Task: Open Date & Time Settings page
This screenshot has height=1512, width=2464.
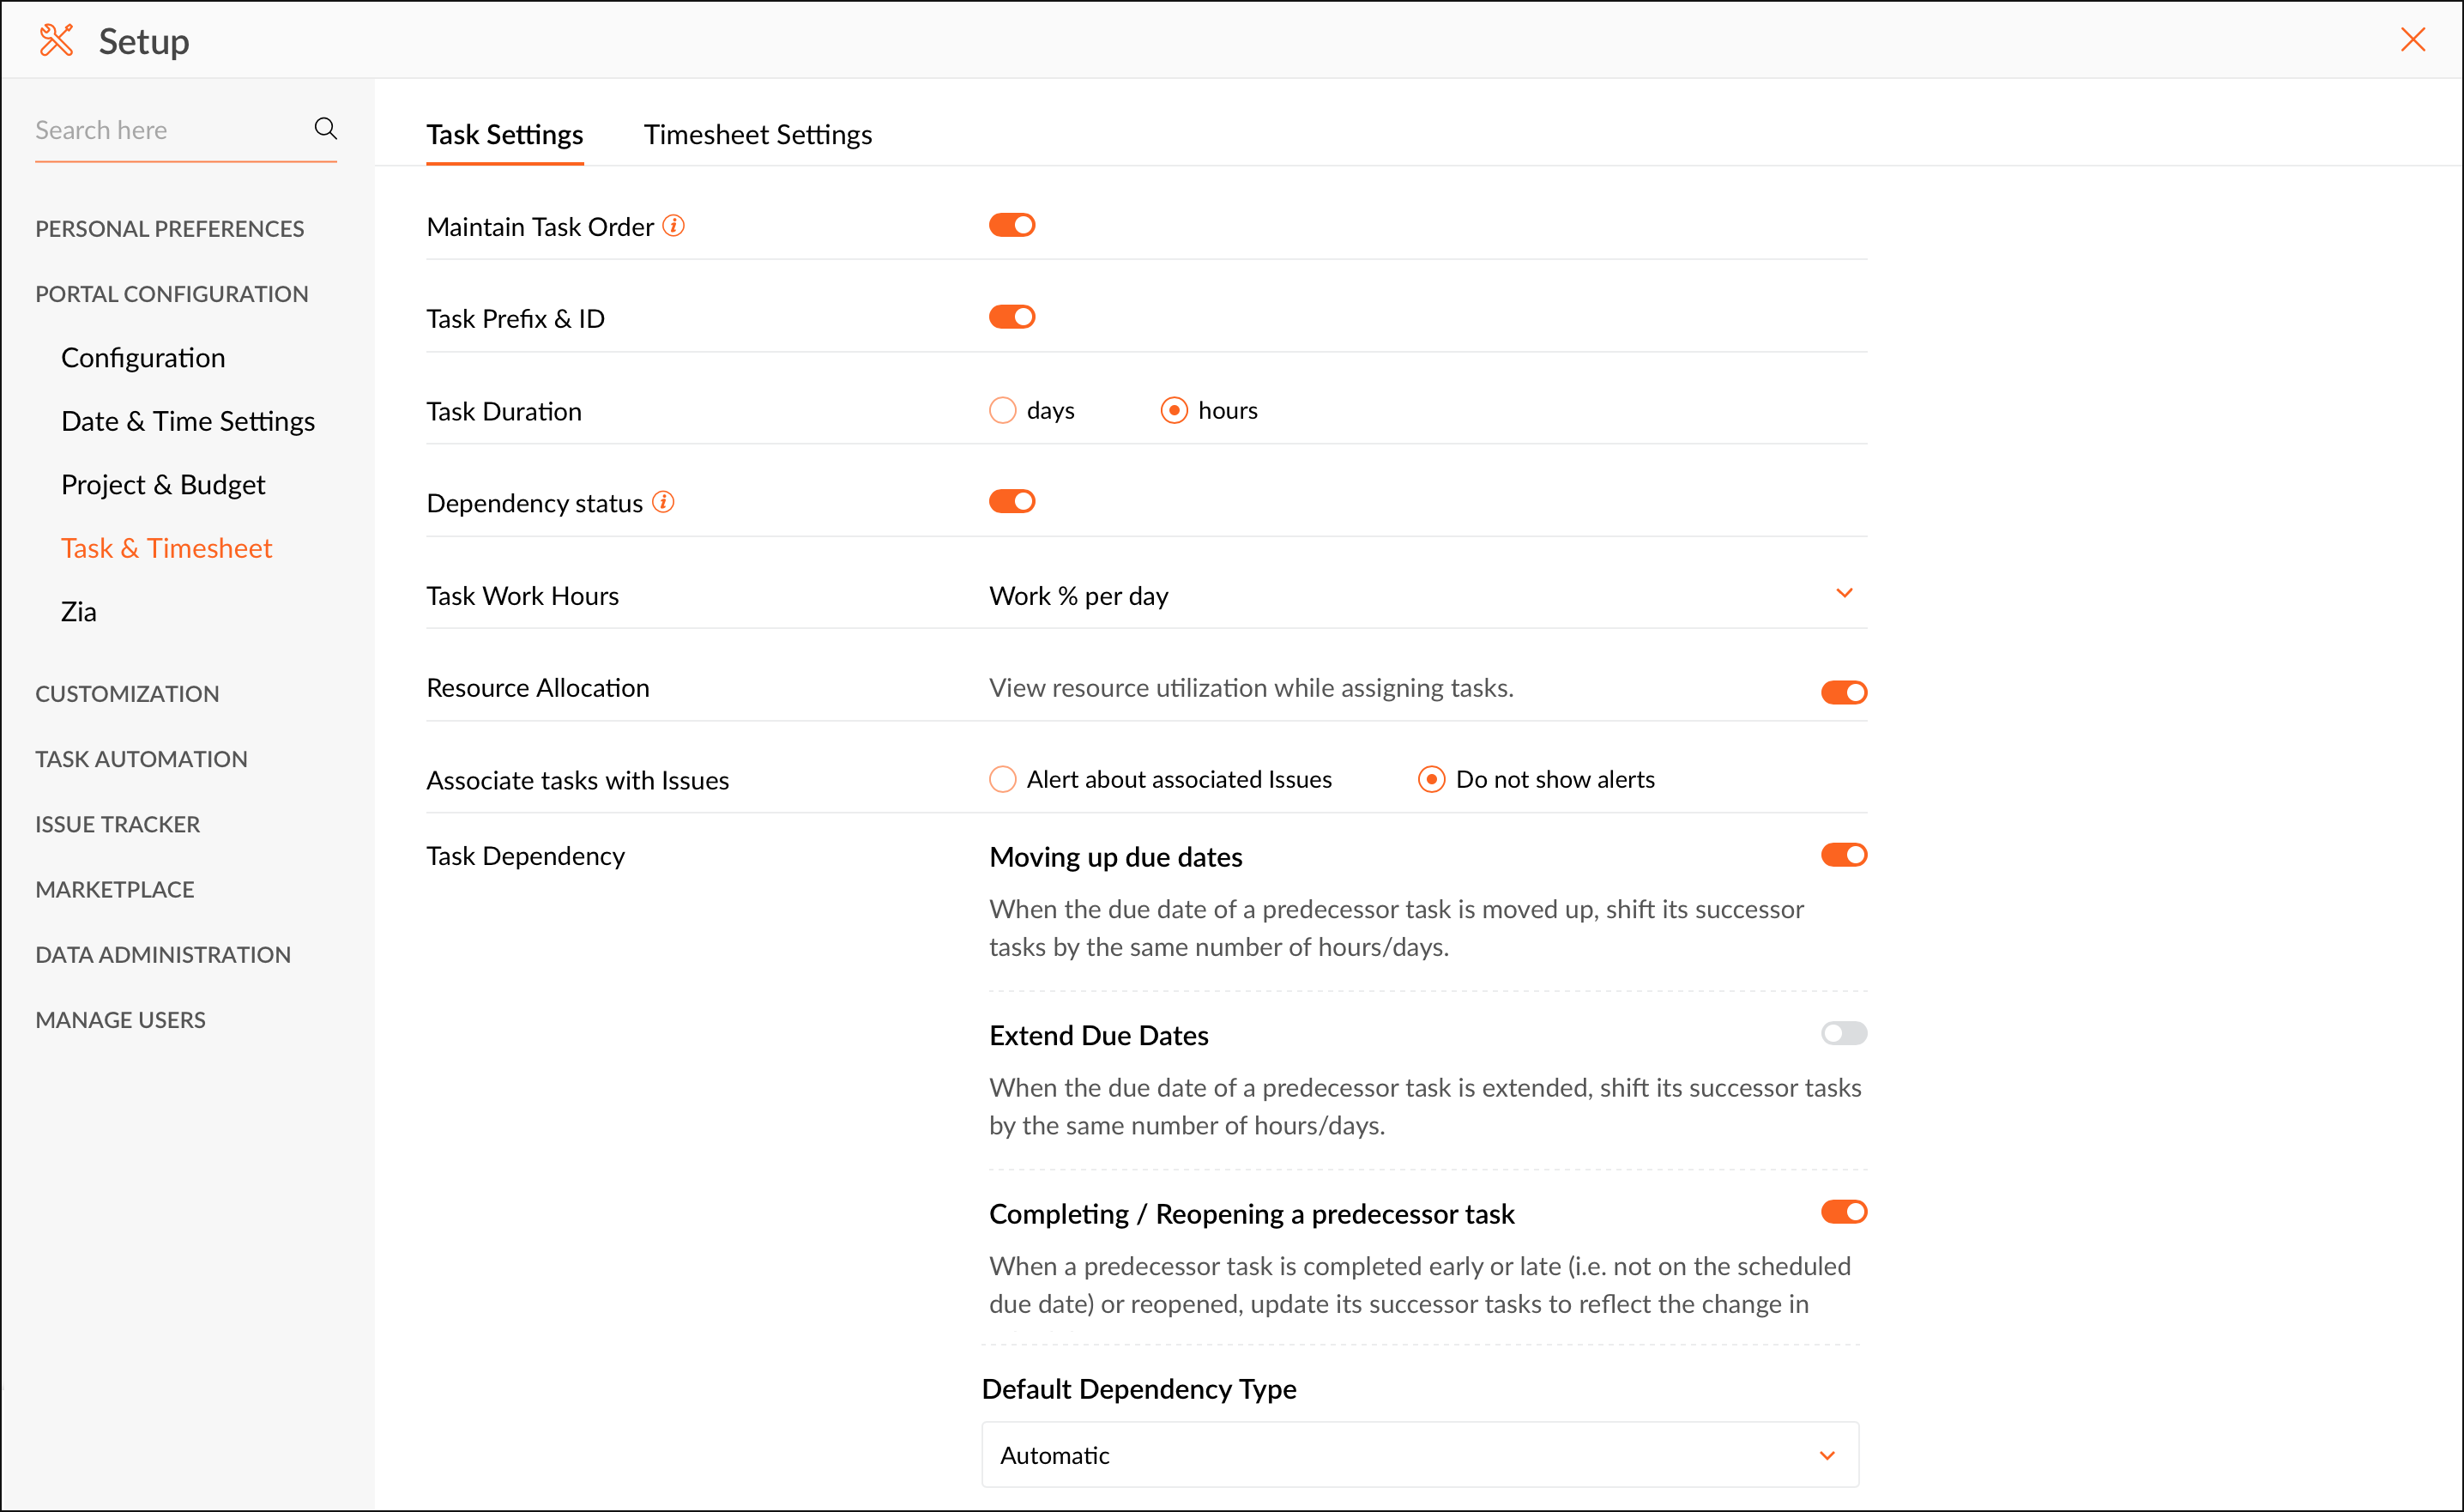Action: coord(188,421)
